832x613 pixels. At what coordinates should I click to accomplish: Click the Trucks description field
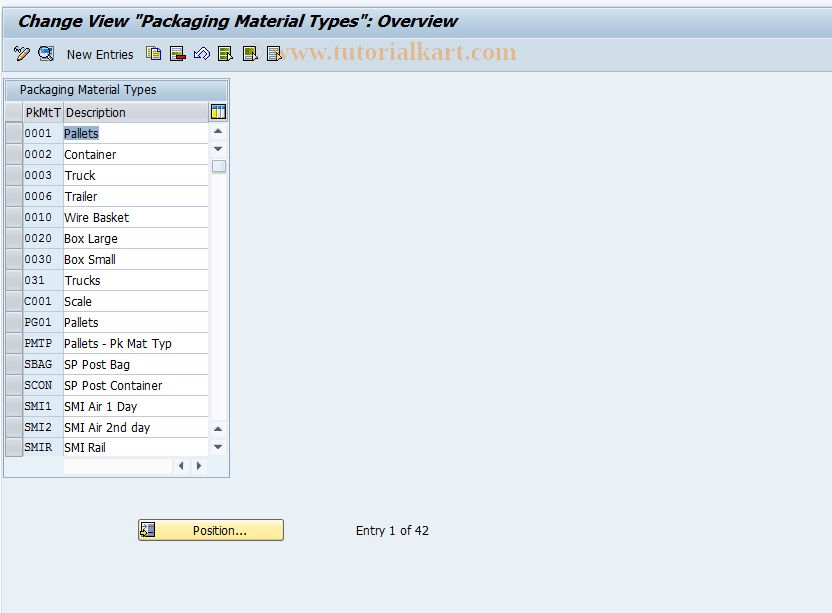coord(136,280)
